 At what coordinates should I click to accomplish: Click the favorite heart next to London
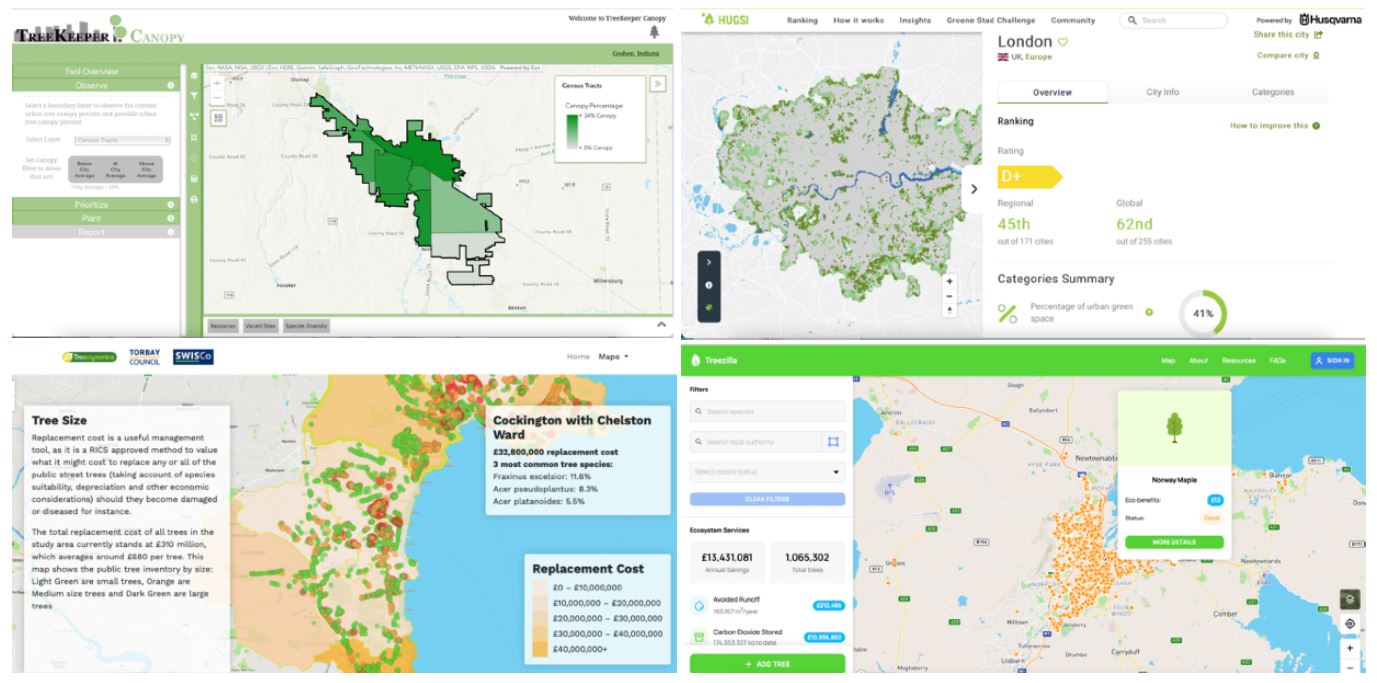tap(1064, 42)
